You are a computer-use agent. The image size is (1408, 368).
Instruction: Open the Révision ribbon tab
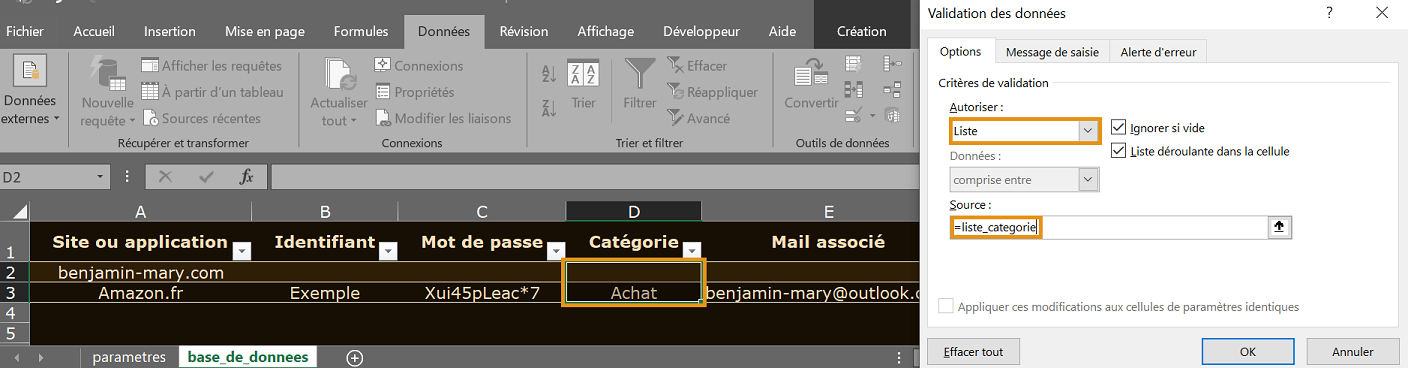[x=524, y=31]
